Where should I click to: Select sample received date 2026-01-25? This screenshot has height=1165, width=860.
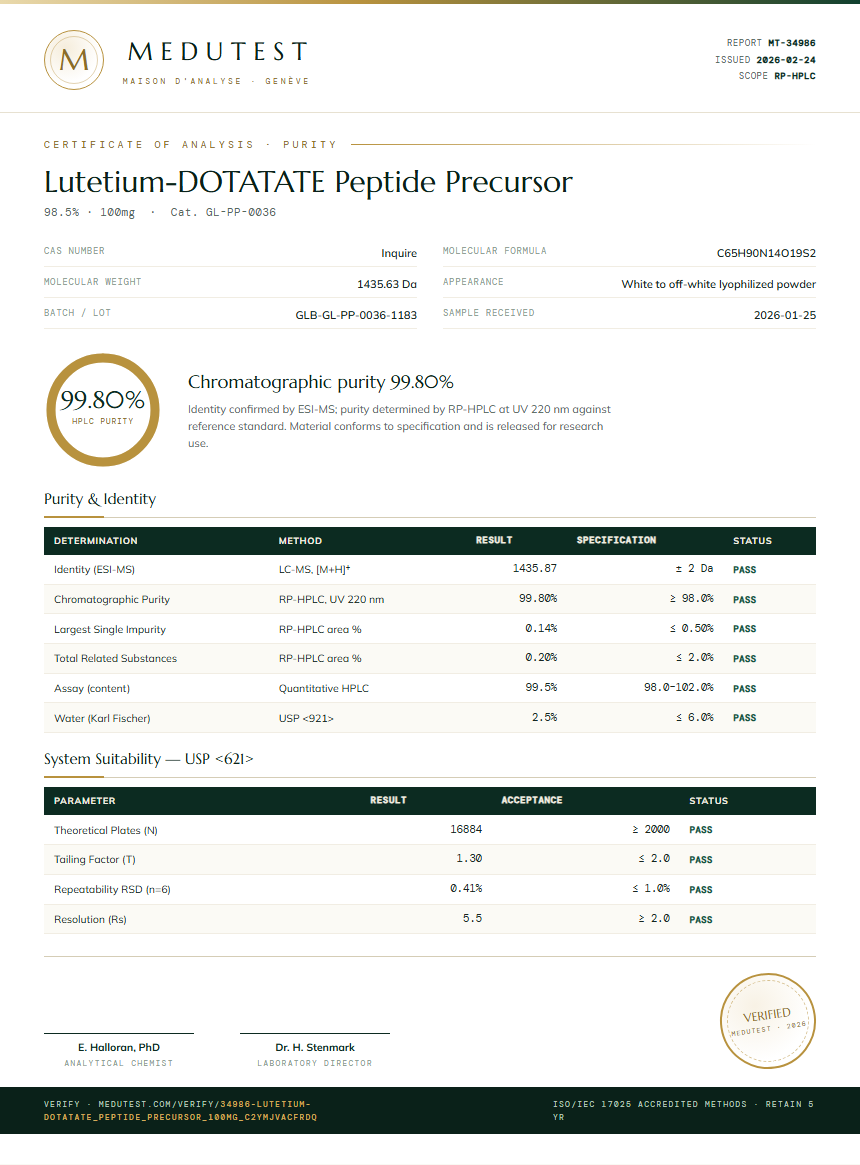click(x=785, y=315)
